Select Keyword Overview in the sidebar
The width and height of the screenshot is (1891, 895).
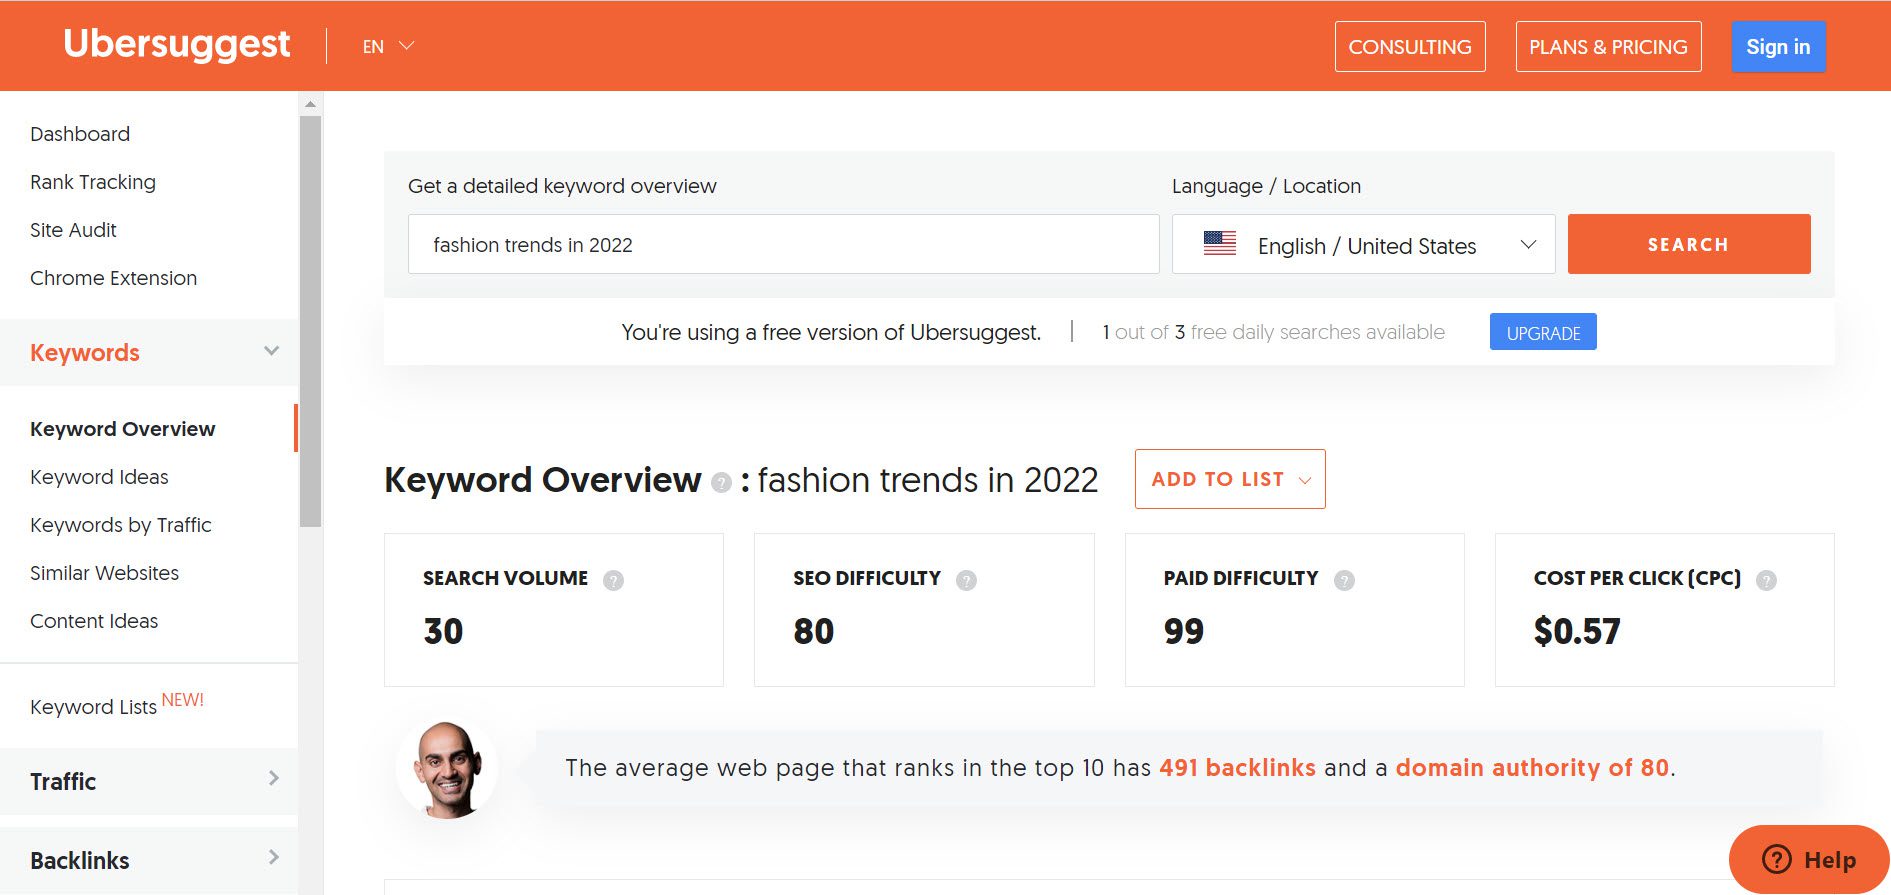(x=122, y=429)
